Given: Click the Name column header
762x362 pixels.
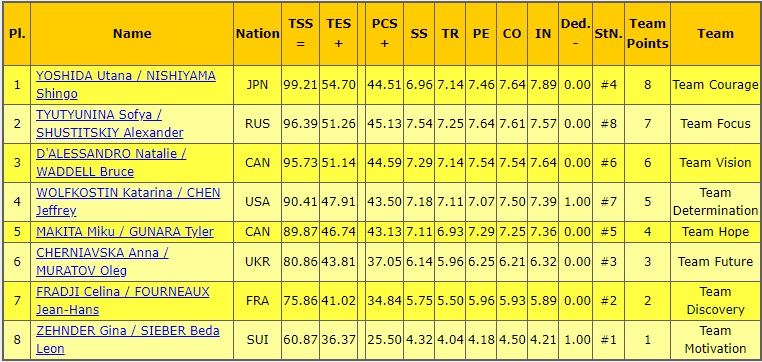Looking at the screenshot, I should tap(132, 34).
